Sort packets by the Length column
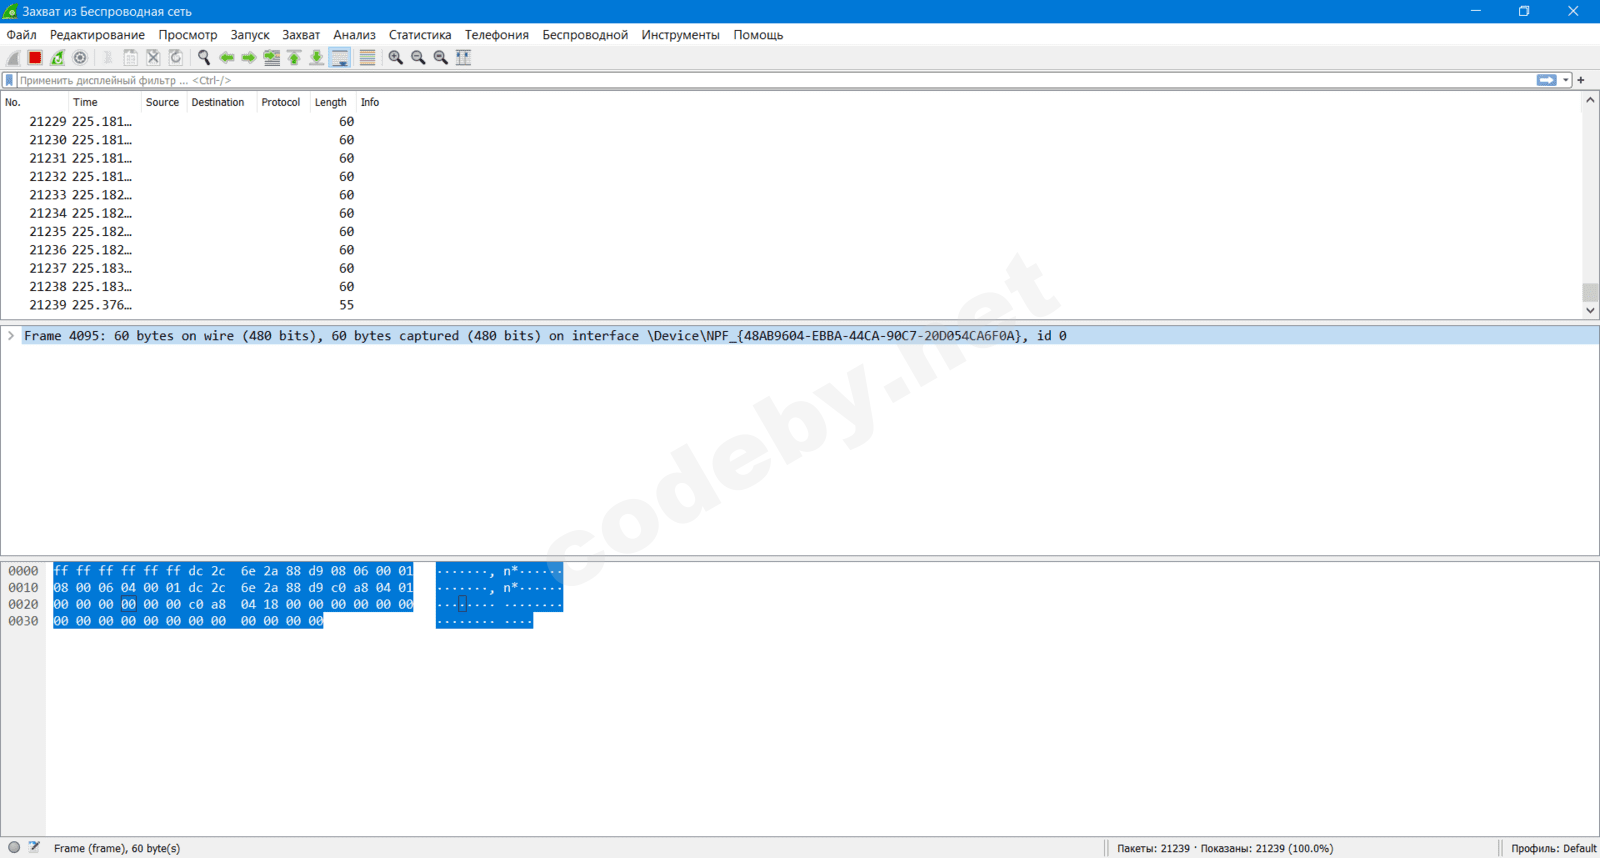The width and height of the screenshot is (1600, 858). 331,102
